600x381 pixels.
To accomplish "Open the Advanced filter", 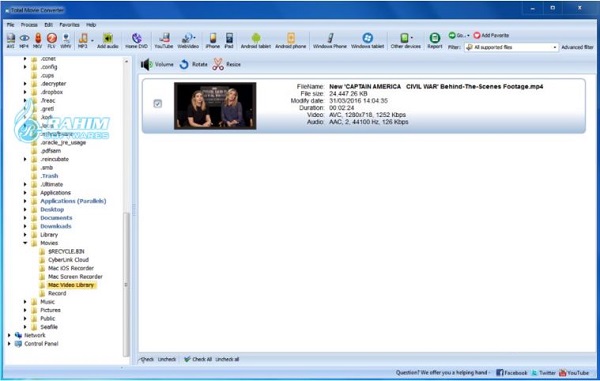I will pos(577,47).
